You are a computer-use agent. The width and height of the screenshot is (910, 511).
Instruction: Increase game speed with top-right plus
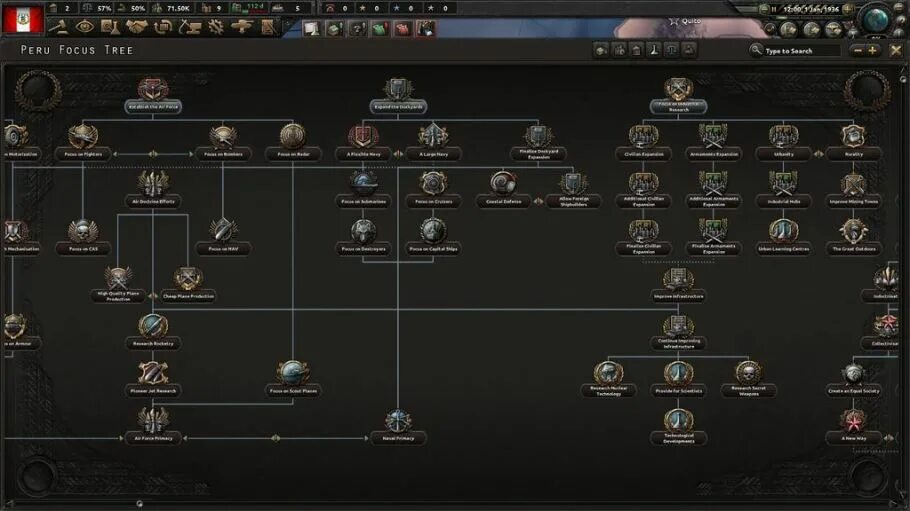(x=847, y=9)
